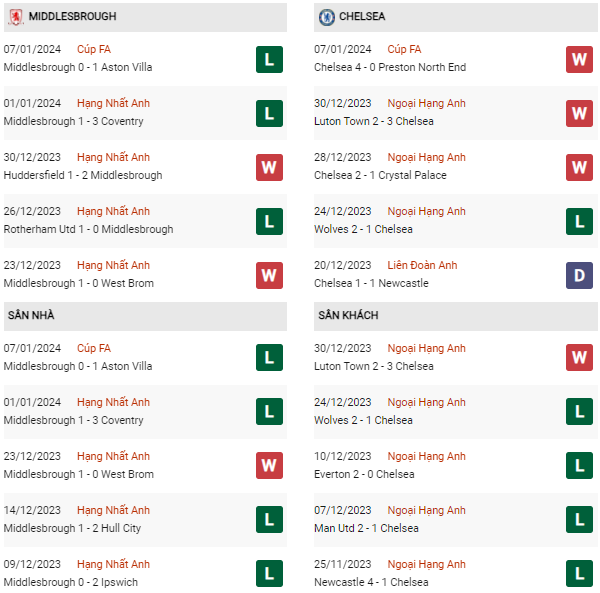Select the Sân Khách section header
This screenshot has height=593, width=600.
[x=349, y=315]
